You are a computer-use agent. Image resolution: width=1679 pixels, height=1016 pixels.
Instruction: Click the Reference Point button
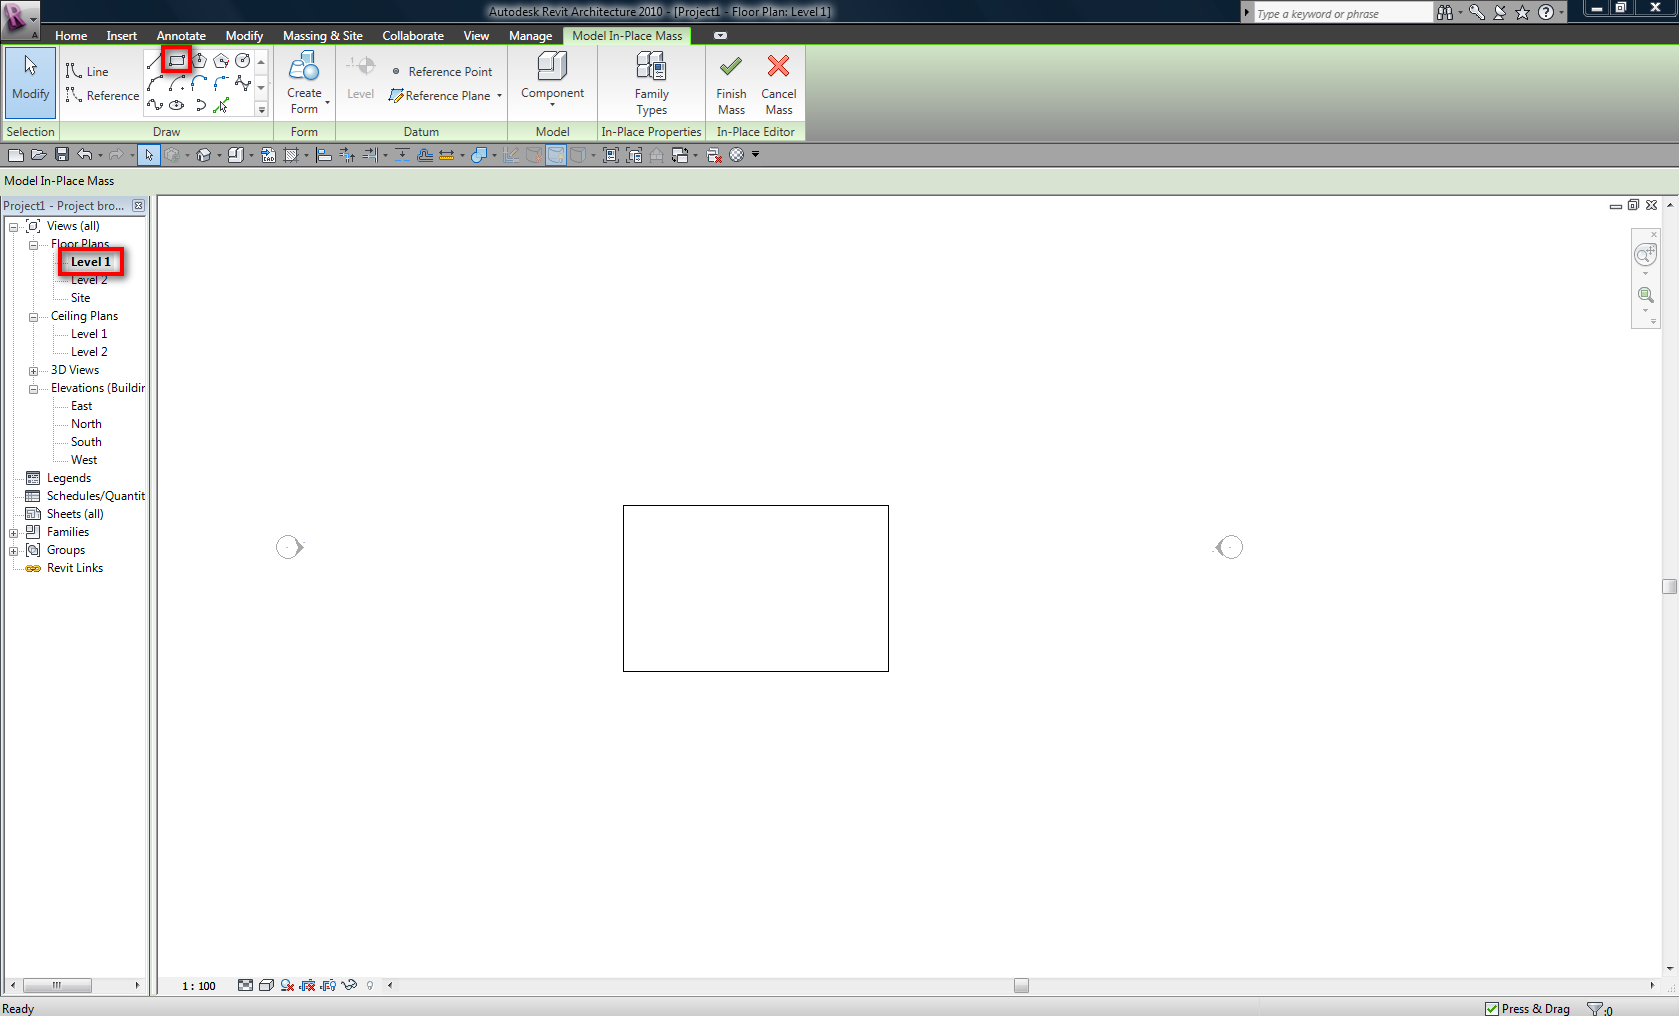click(441, 71)
